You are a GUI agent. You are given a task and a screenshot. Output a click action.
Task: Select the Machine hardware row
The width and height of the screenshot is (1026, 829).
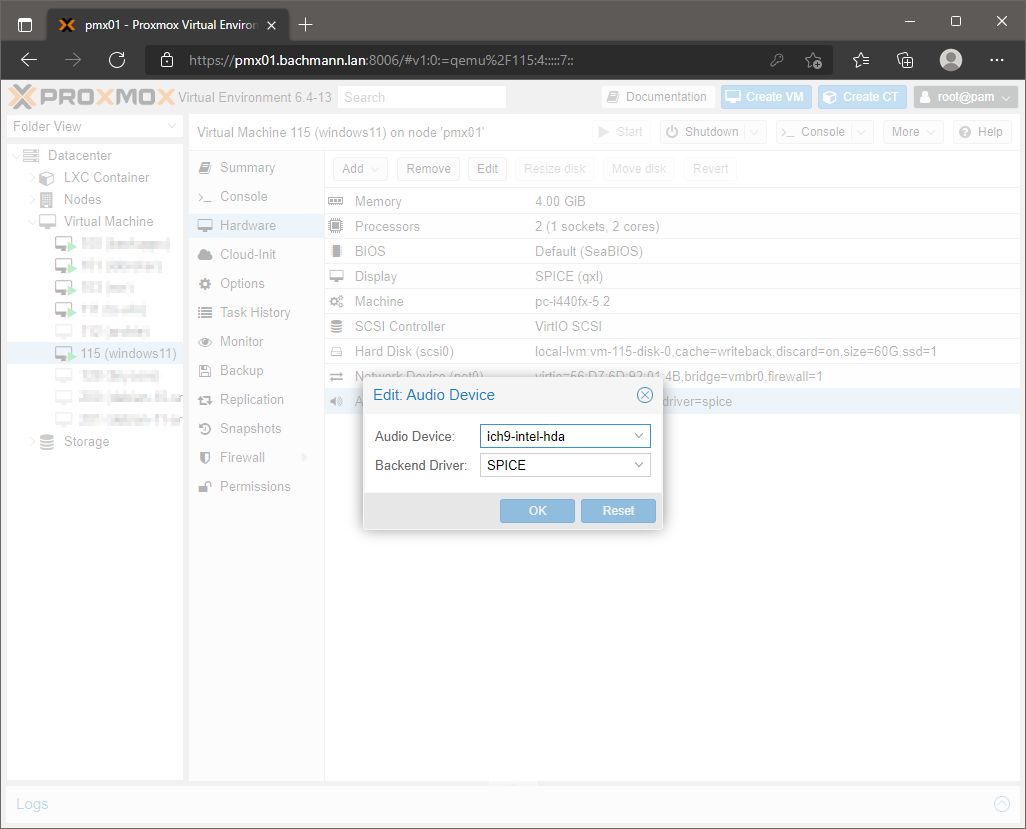coord(672,302)
